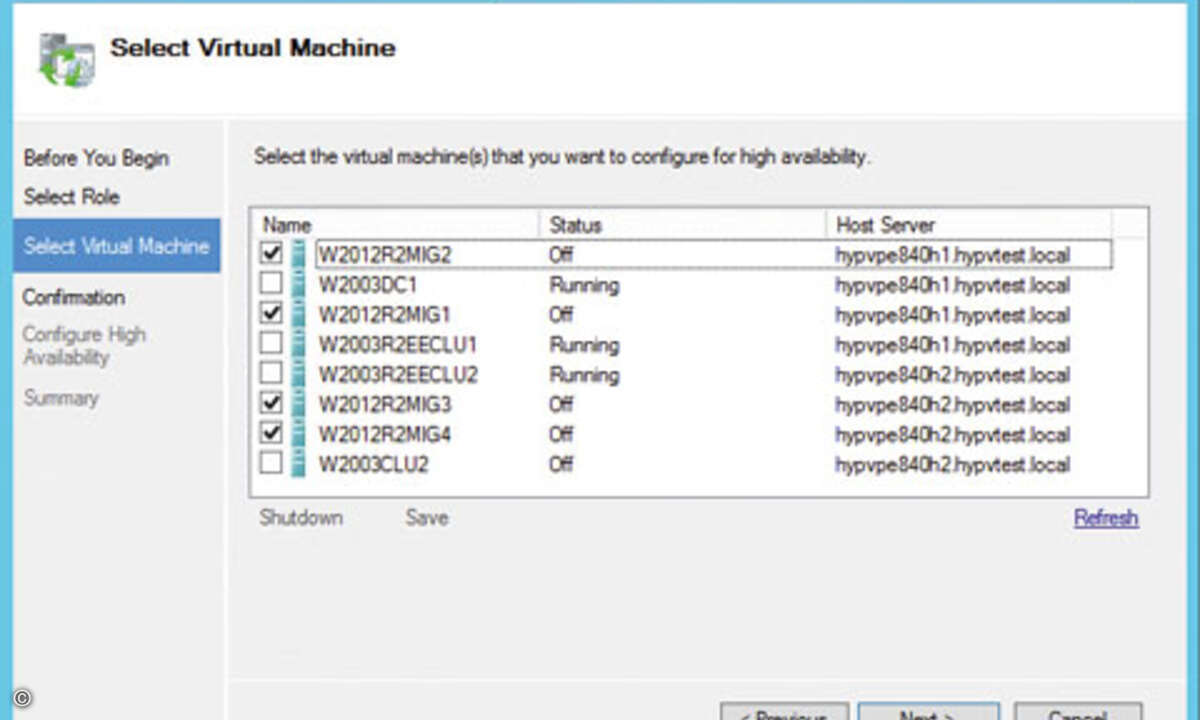This screenshot has width=1200, height=720.
Task: Click the Running status of W2003R2EECLU2
Action: [x=584, y=375]
